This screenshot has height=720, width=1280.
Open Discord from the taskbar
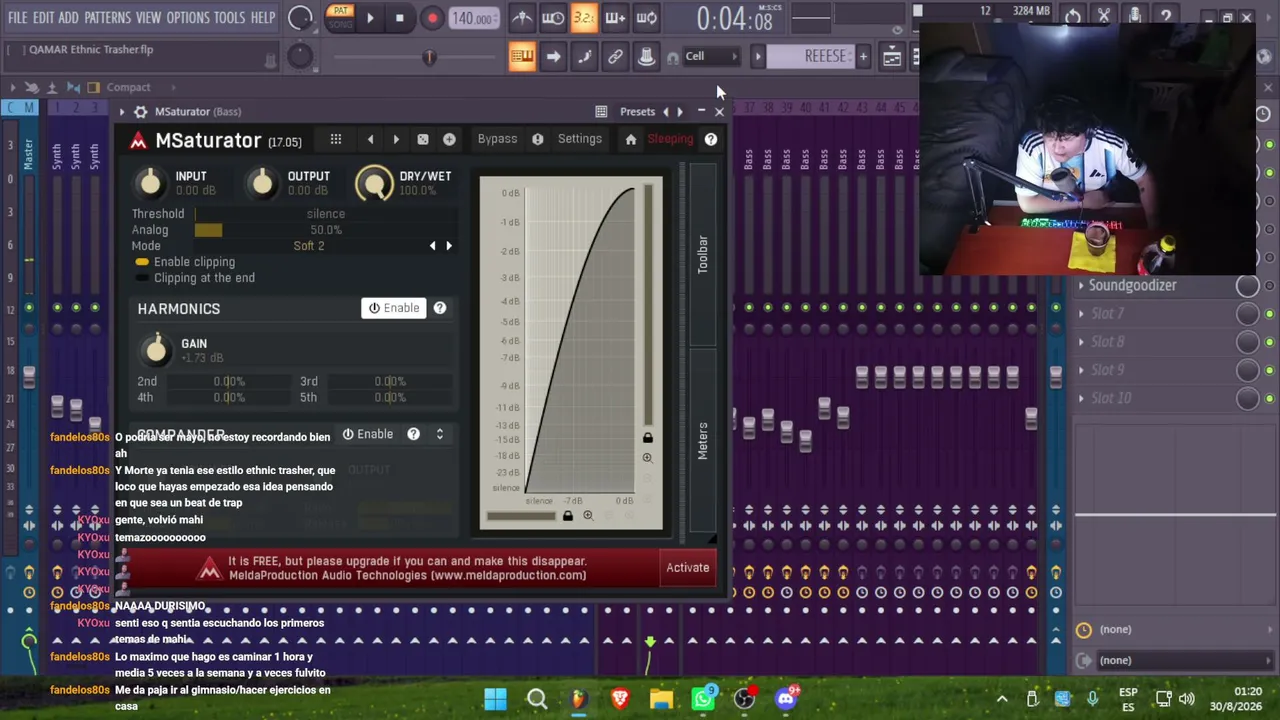click(x=787, y=698)
